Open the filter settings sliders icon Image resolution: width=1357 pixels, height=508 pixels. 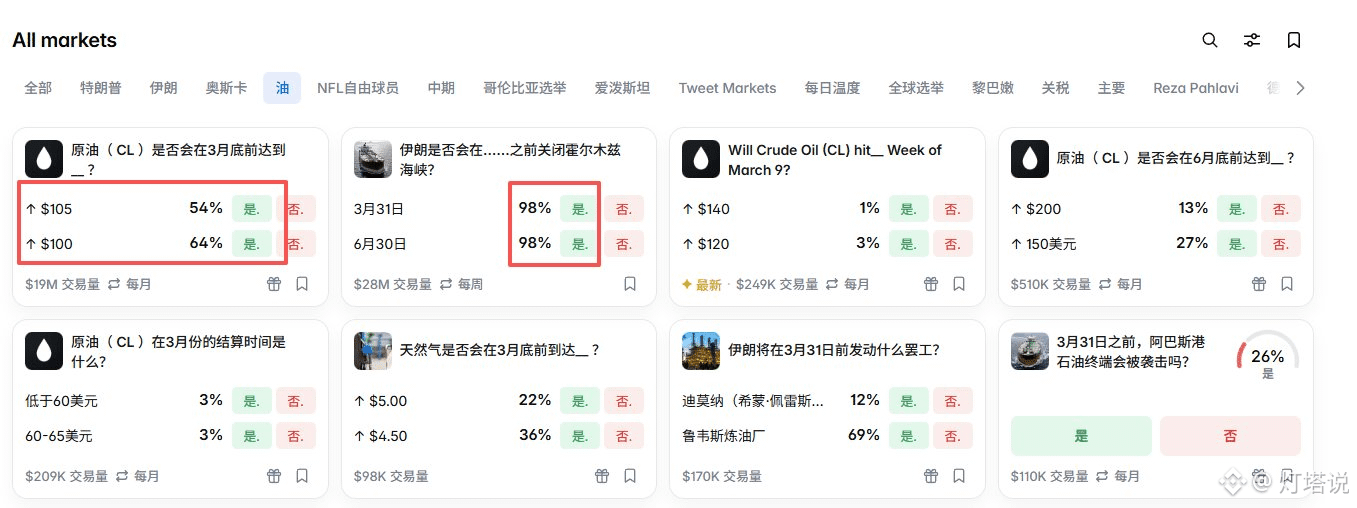1251,40
